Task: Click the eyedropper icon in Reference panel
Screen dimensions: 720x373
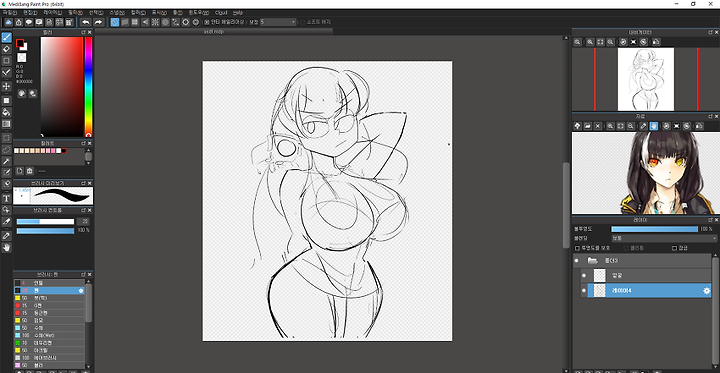Action: click(x=643, y=126)
